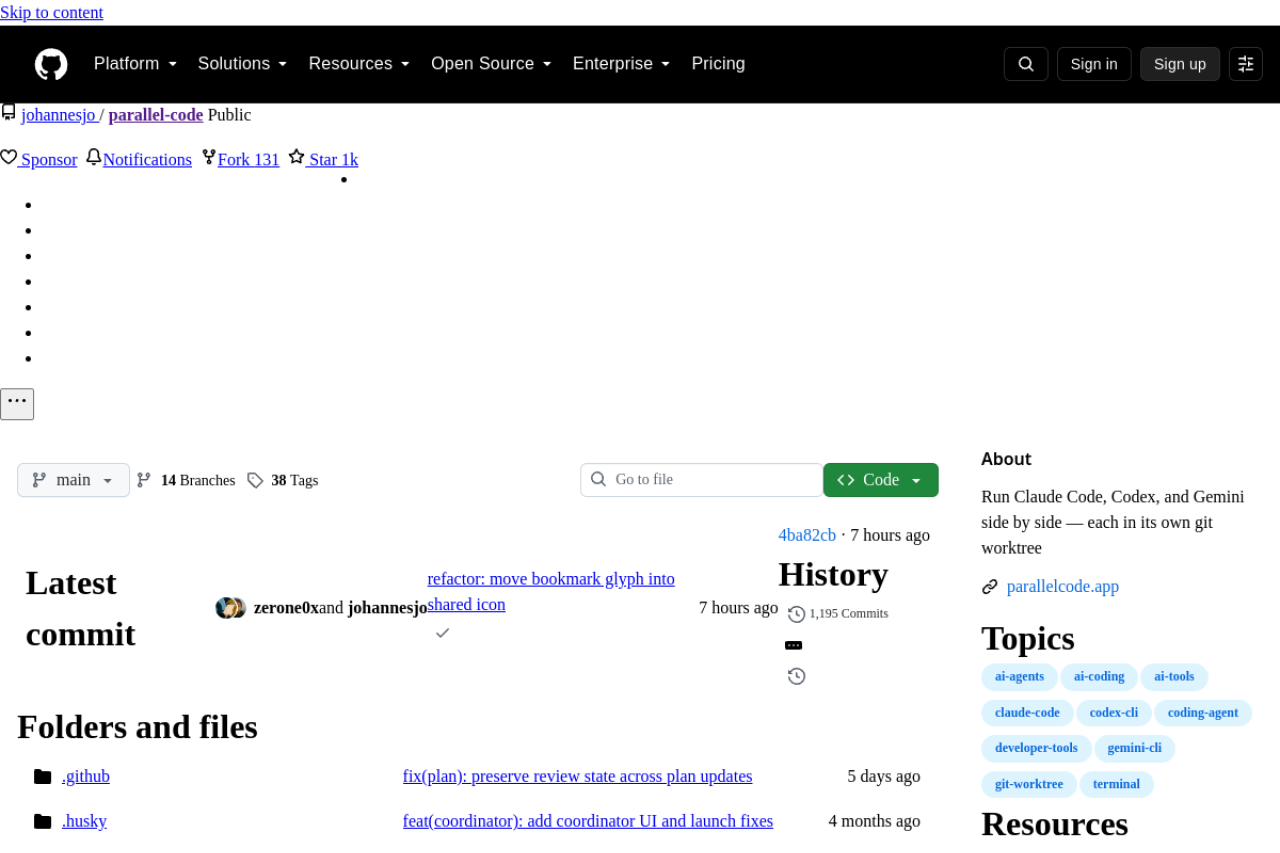Open 'feat(coordinator): add coordinator UI' commit link
The height and width of the screenshot is (853, 1280).
588,821
